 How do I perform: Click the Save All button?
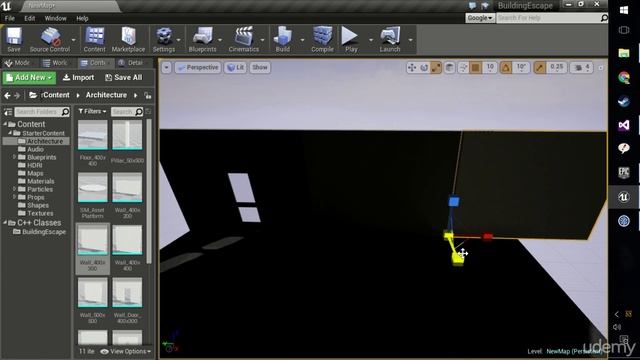tap(124, 78)
